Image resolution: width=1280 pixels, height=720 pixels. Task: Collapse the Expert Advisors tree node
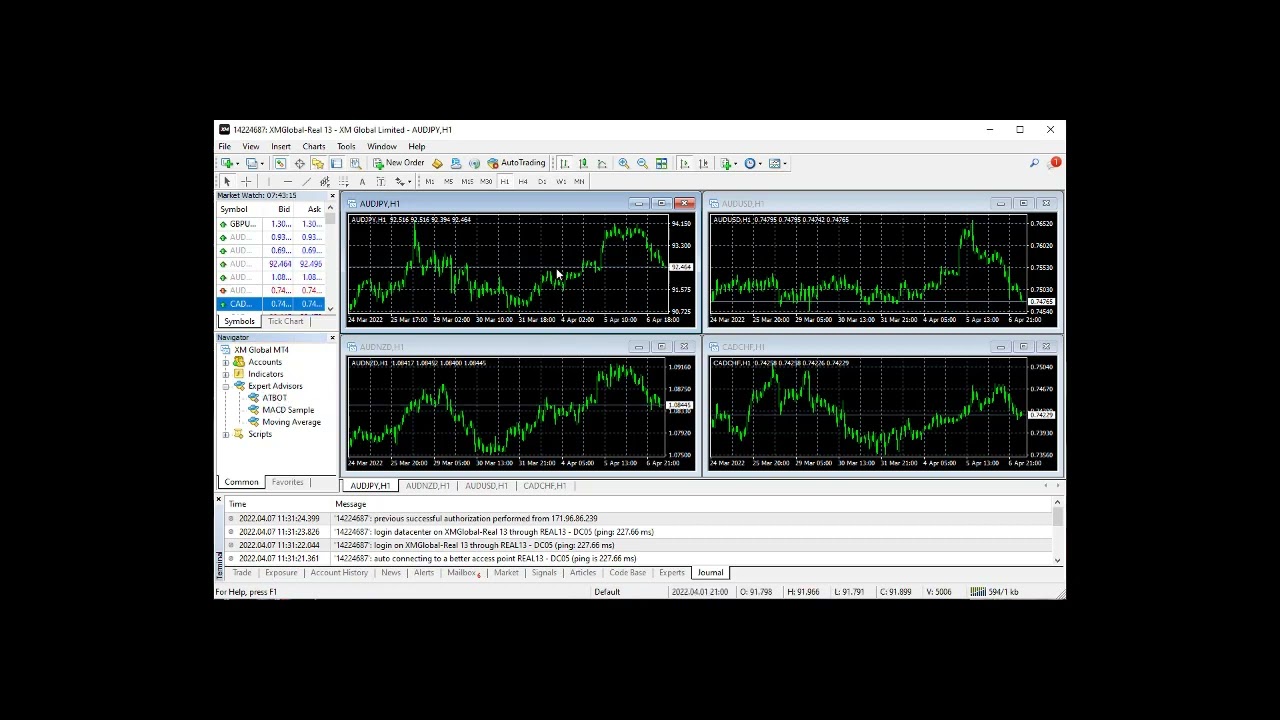(x=226, y=386)
